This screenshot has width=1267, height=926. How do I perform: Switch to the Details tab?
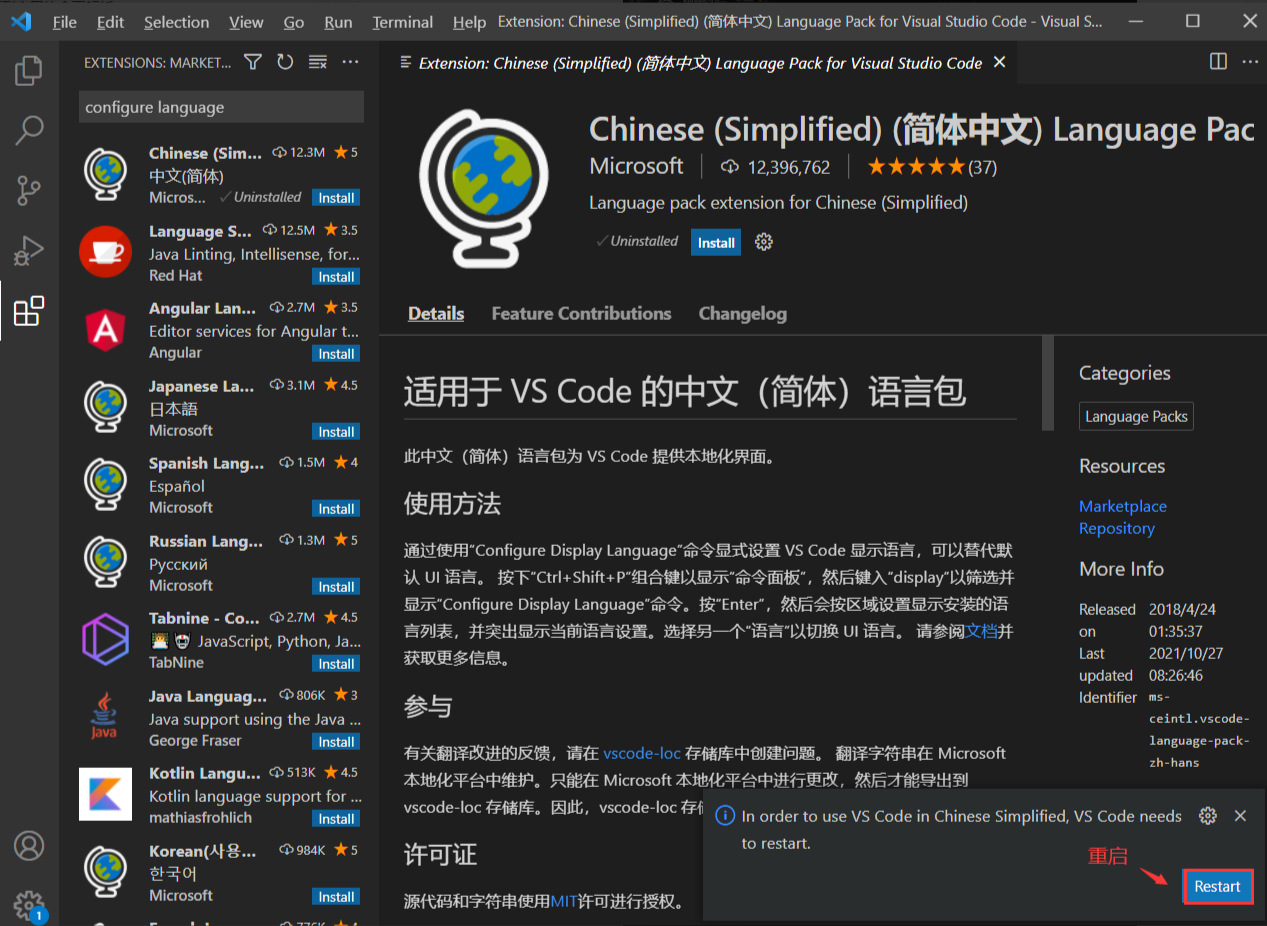click(x=436, y=313)
